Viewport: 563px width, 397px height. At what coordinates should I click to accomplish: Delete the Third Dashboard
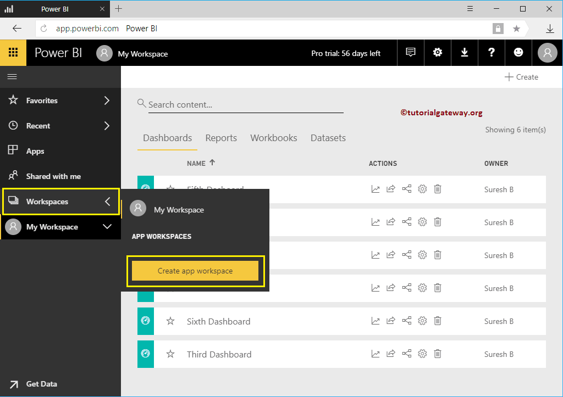point(437,354)
